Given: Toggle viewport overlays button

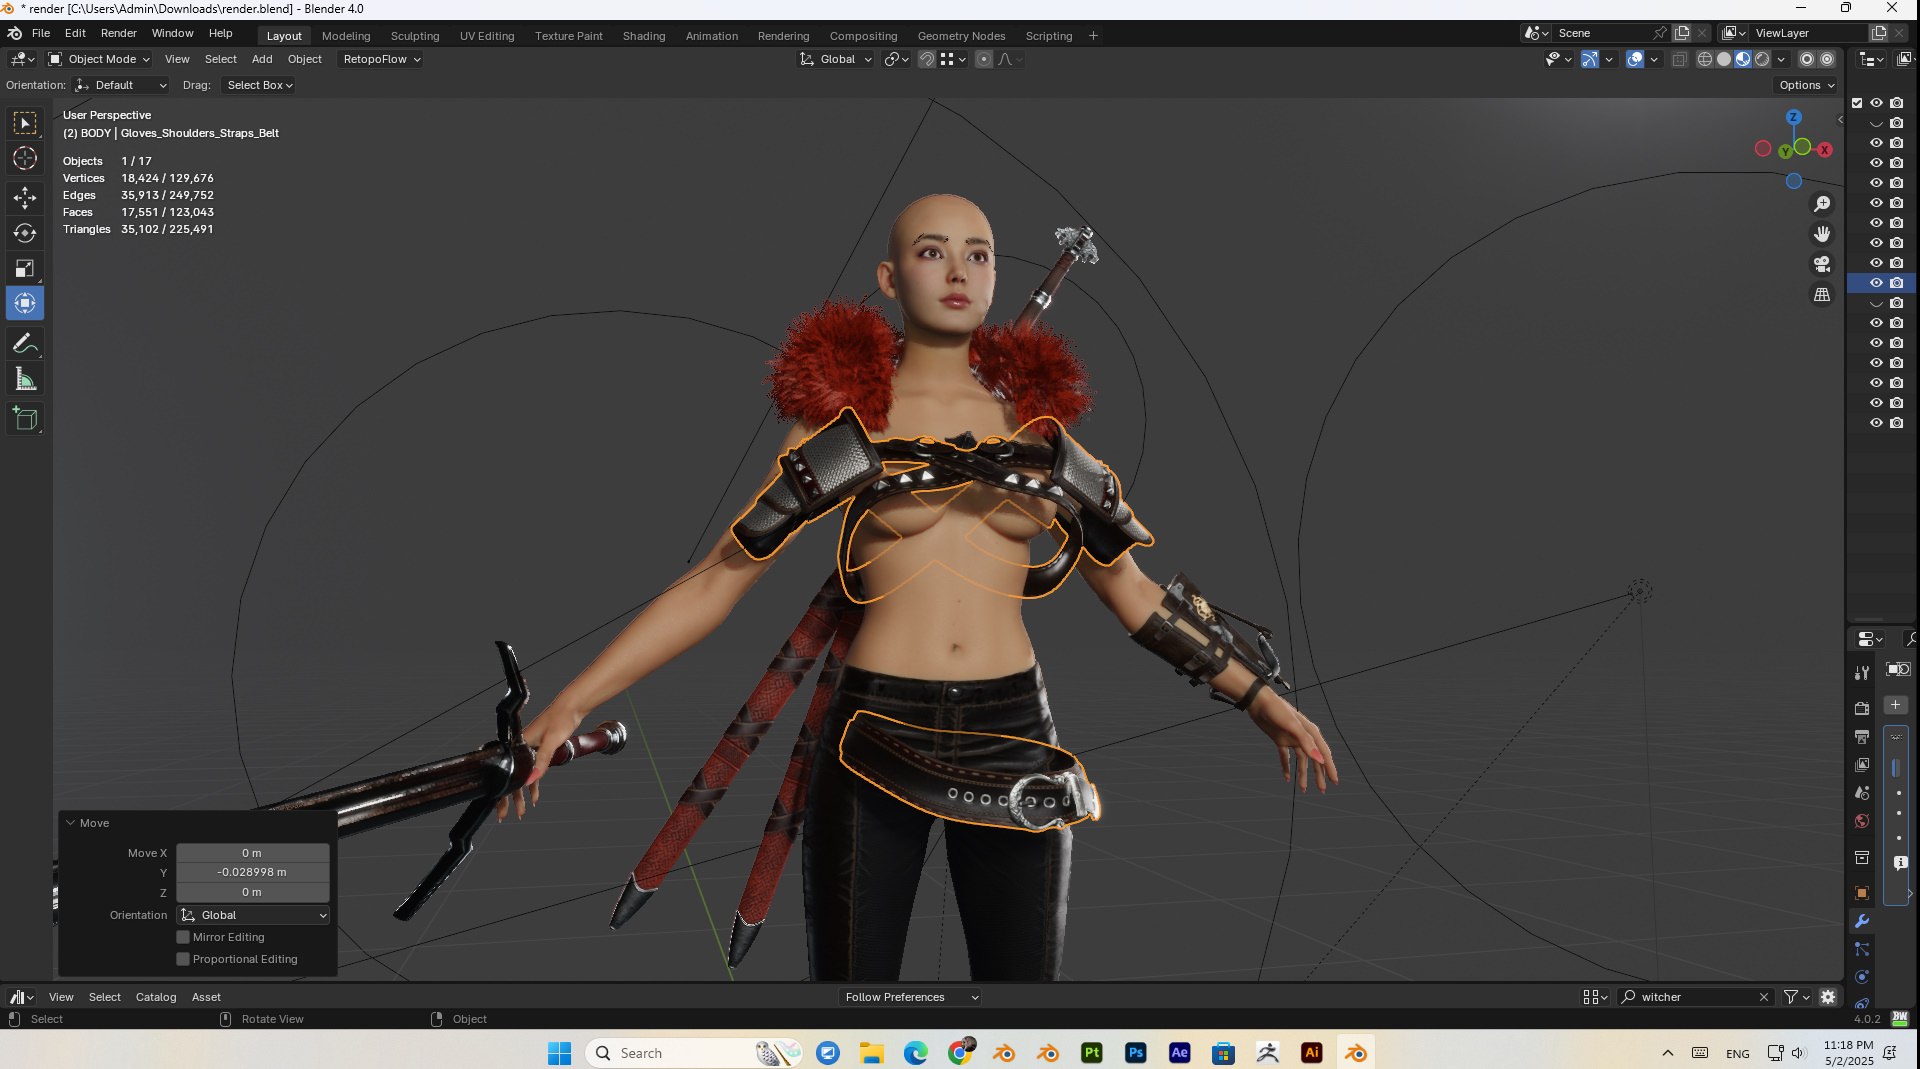Looking at the screenshot, I should pos(1635,59).
